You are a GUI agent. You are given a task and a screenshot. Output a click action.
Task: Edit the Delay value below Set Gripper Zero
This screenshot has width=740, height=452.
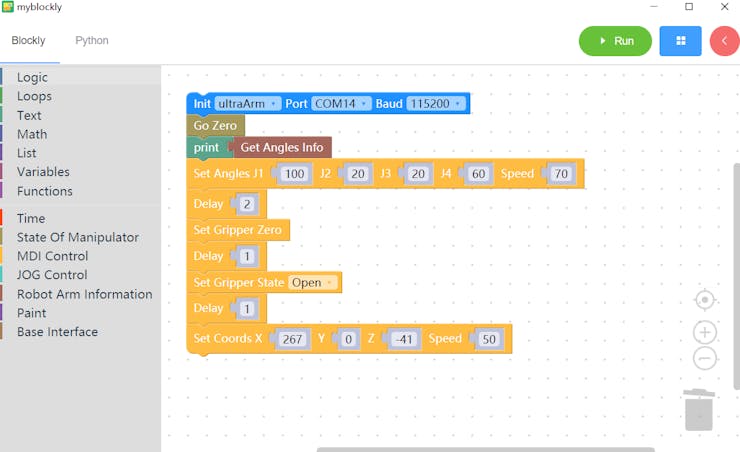tap(247, 257)
